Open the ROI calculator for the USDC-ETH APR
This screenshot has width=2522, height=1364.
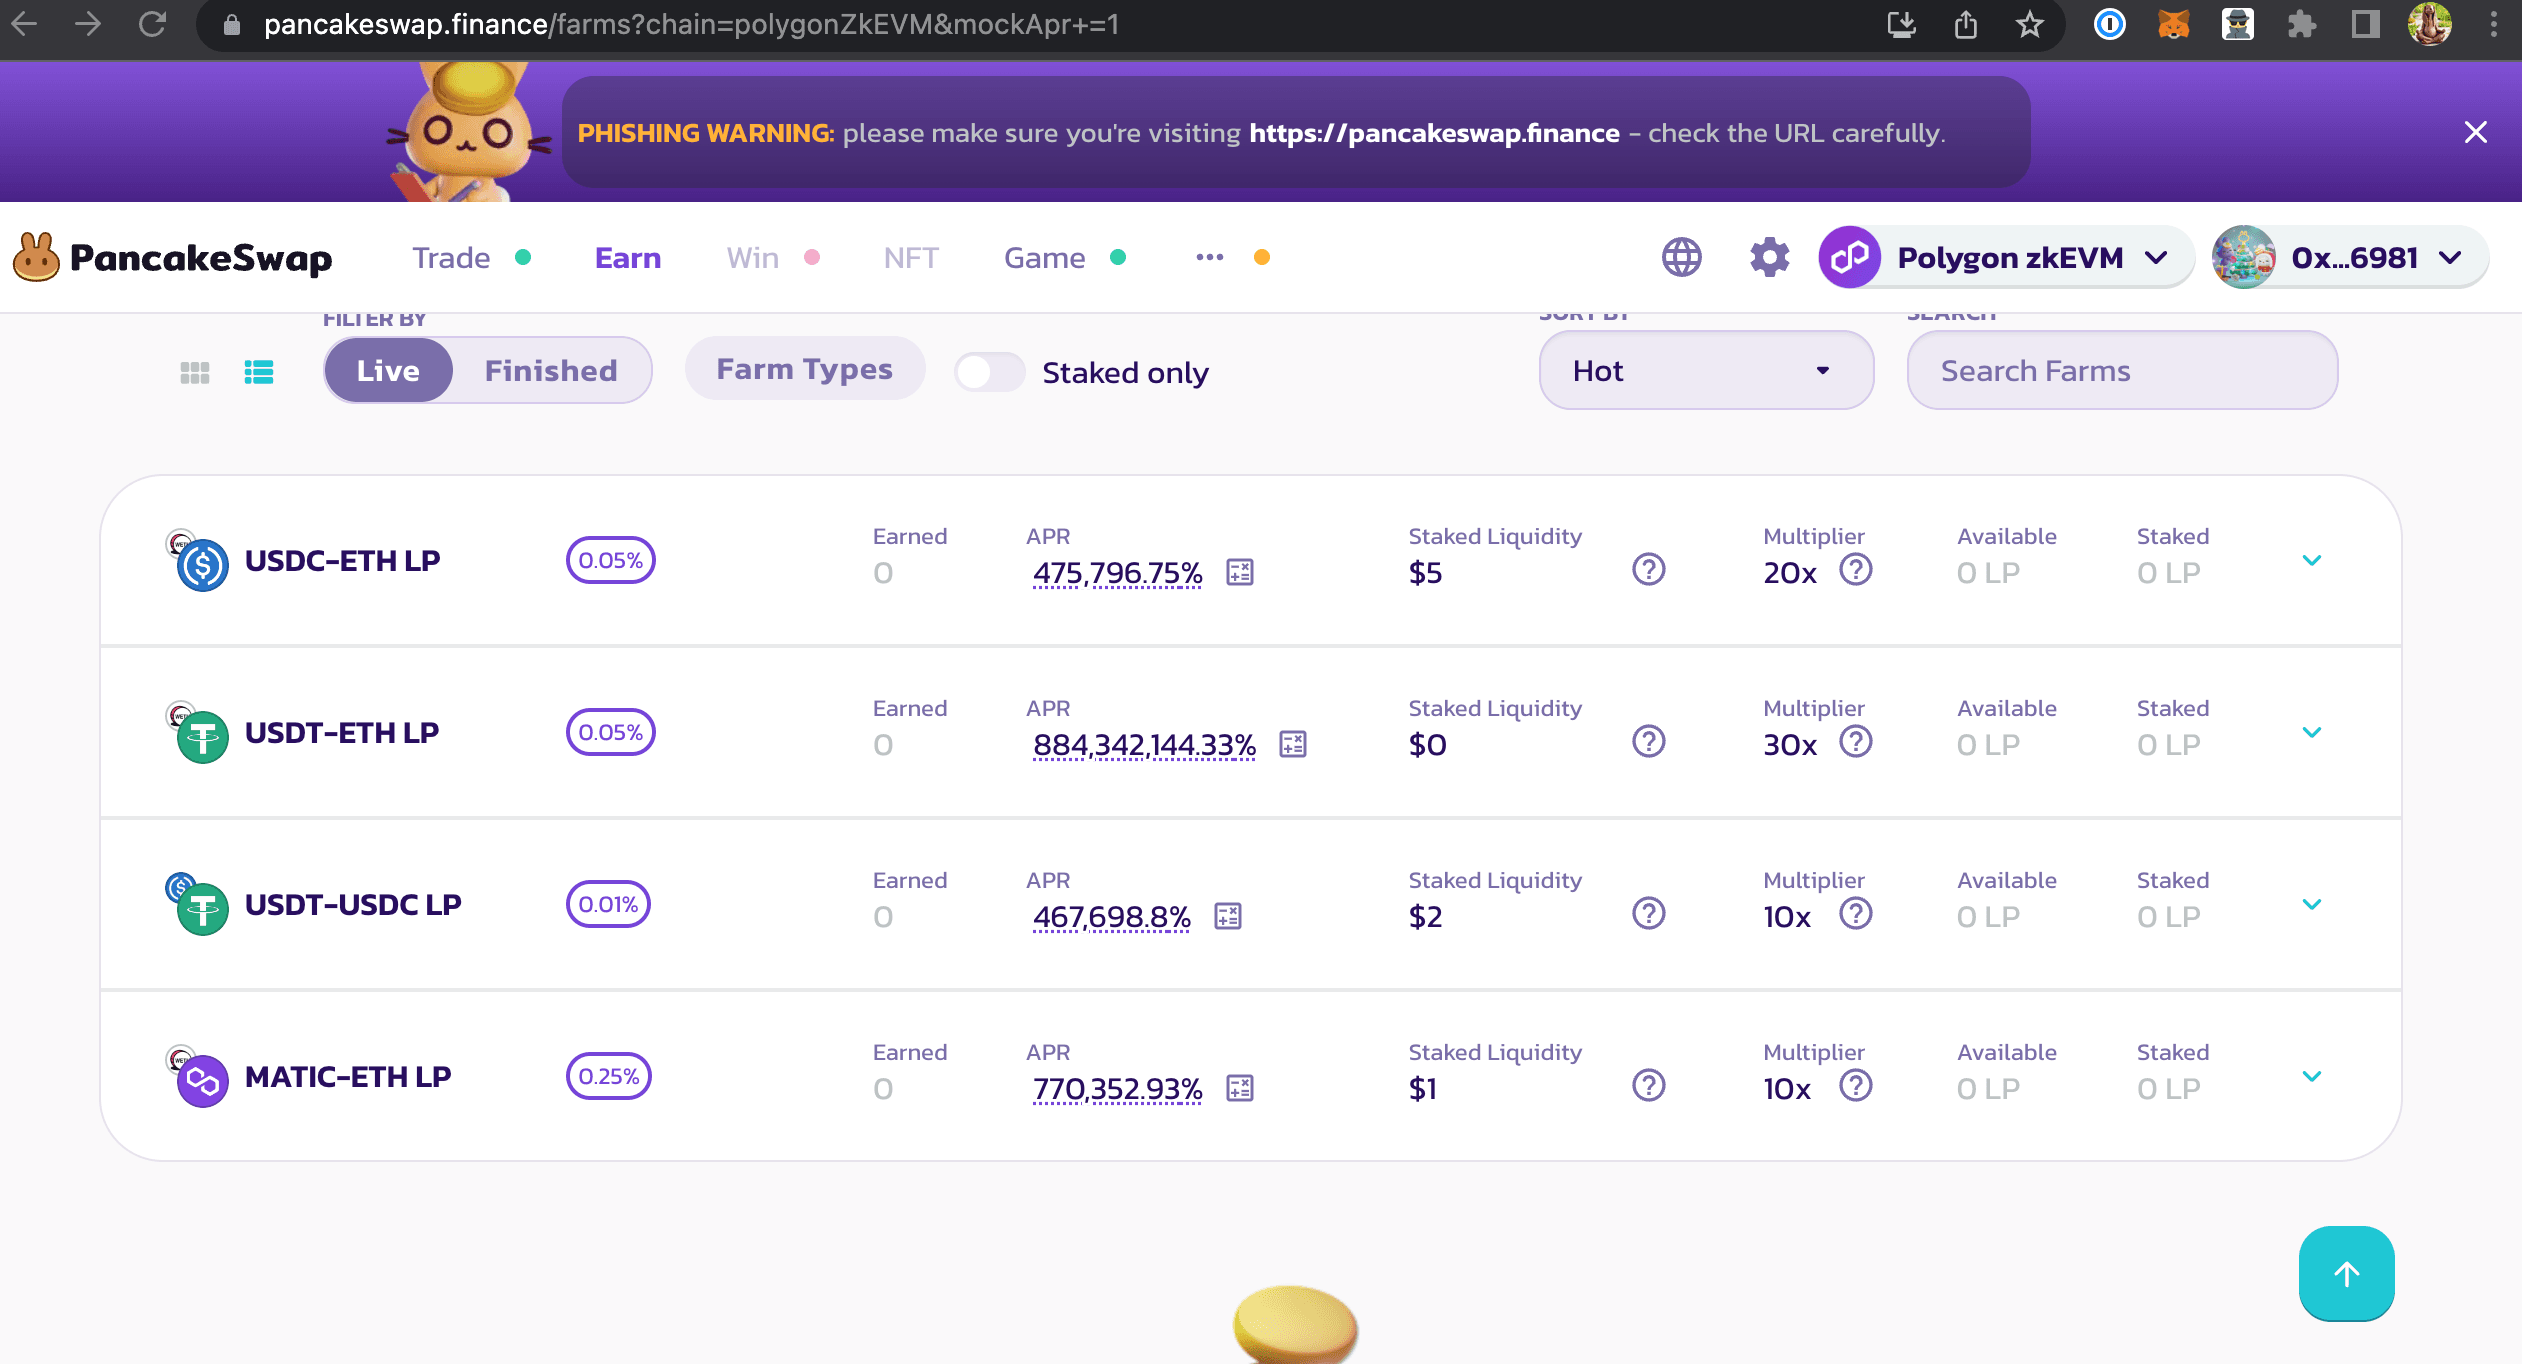tap(1240, 572)
